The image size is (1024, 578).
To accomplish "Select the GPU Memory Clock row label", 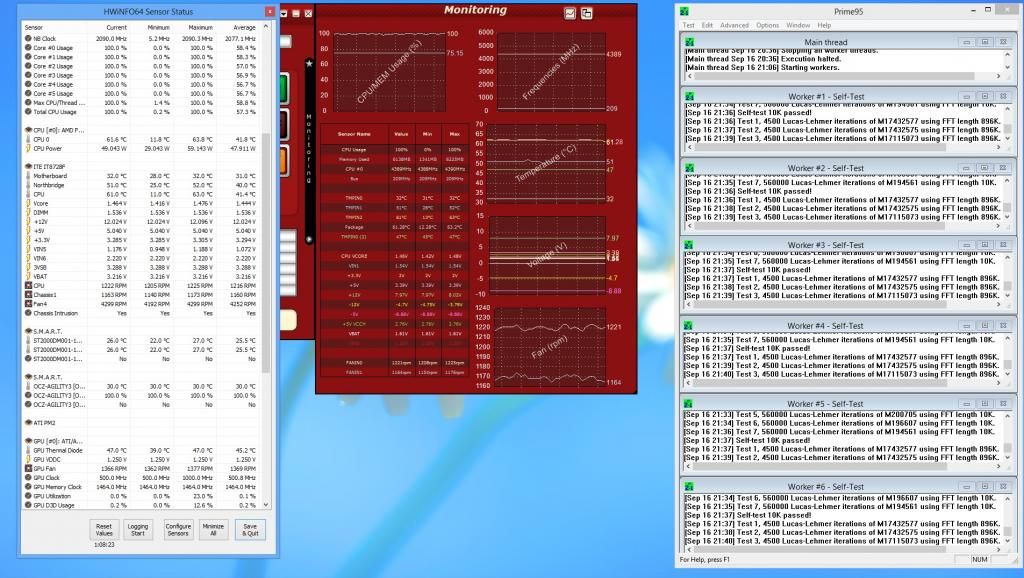I will coord(57,487).
